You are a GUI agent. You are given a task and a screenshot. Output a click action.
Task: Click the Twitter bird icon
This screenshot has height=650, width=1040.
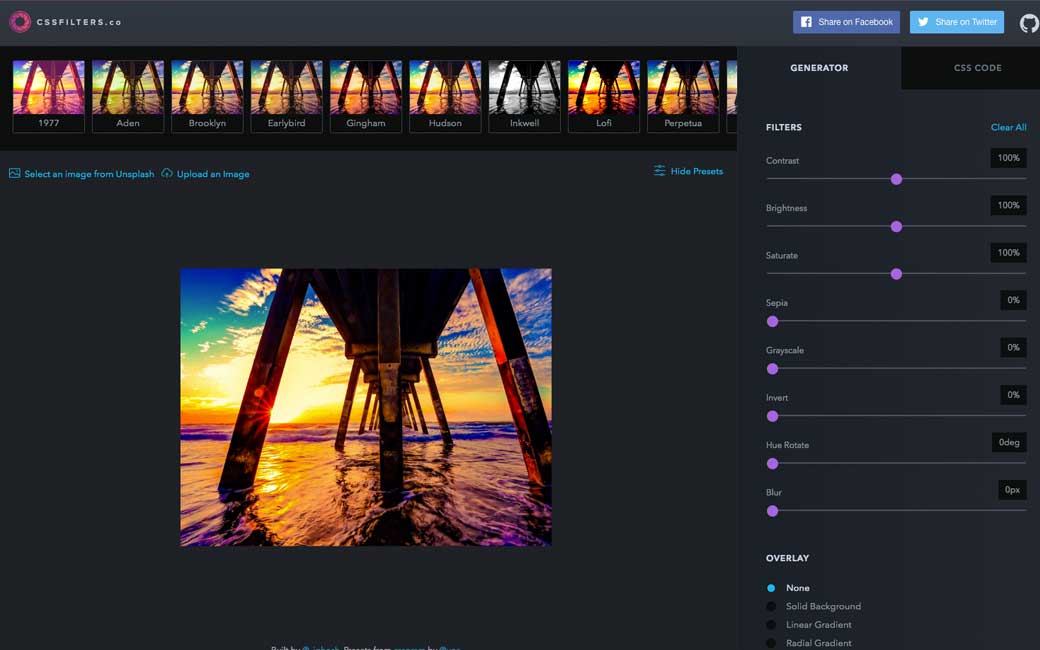(x=923, y=22)
